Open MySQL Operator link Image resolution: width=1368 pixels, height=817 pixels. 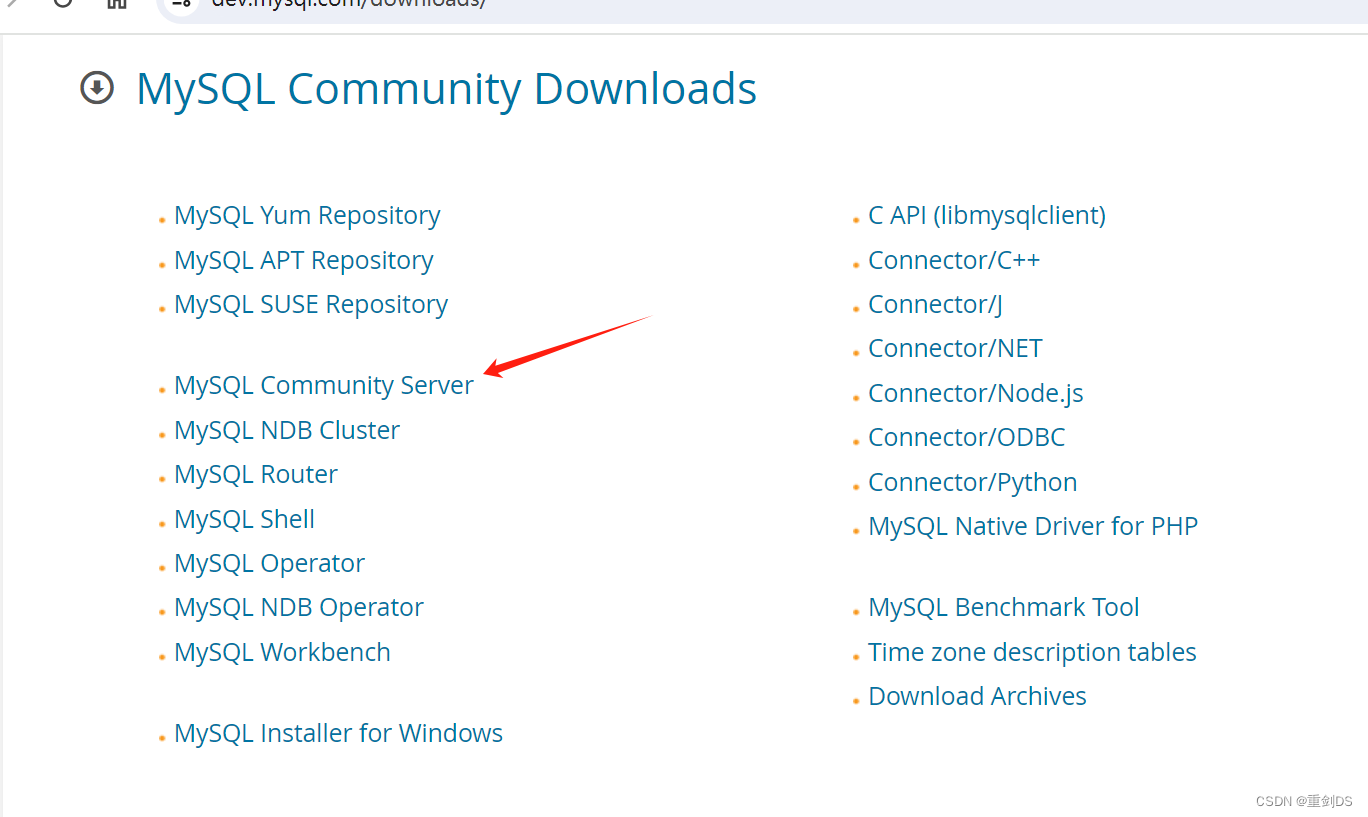tap(270, 563)
